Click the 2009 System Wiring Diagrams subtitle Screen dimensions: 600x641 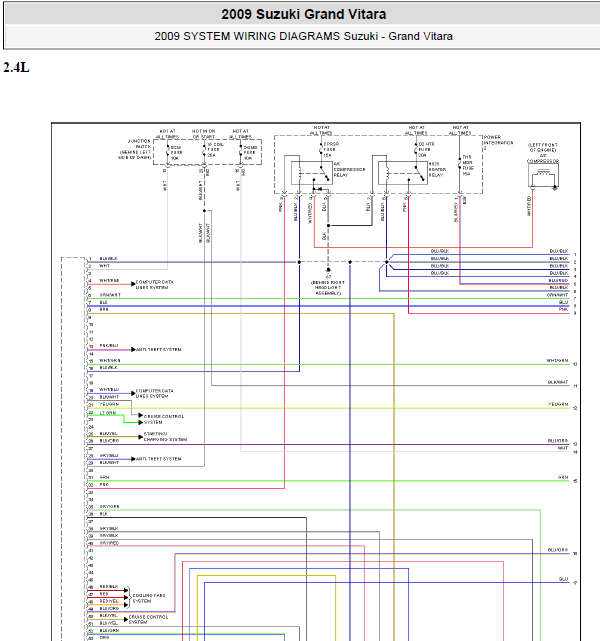tap(304, 36)
